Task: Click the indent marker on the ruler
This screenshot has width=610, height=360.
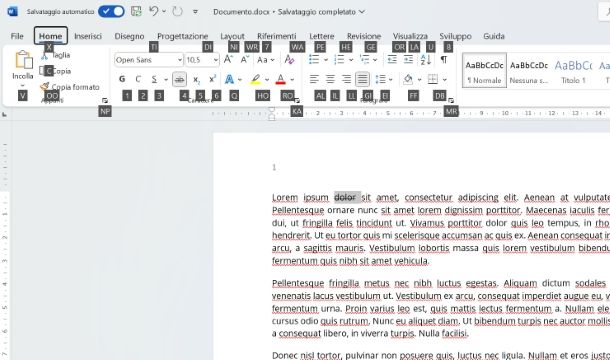Action: click(272, 114)
